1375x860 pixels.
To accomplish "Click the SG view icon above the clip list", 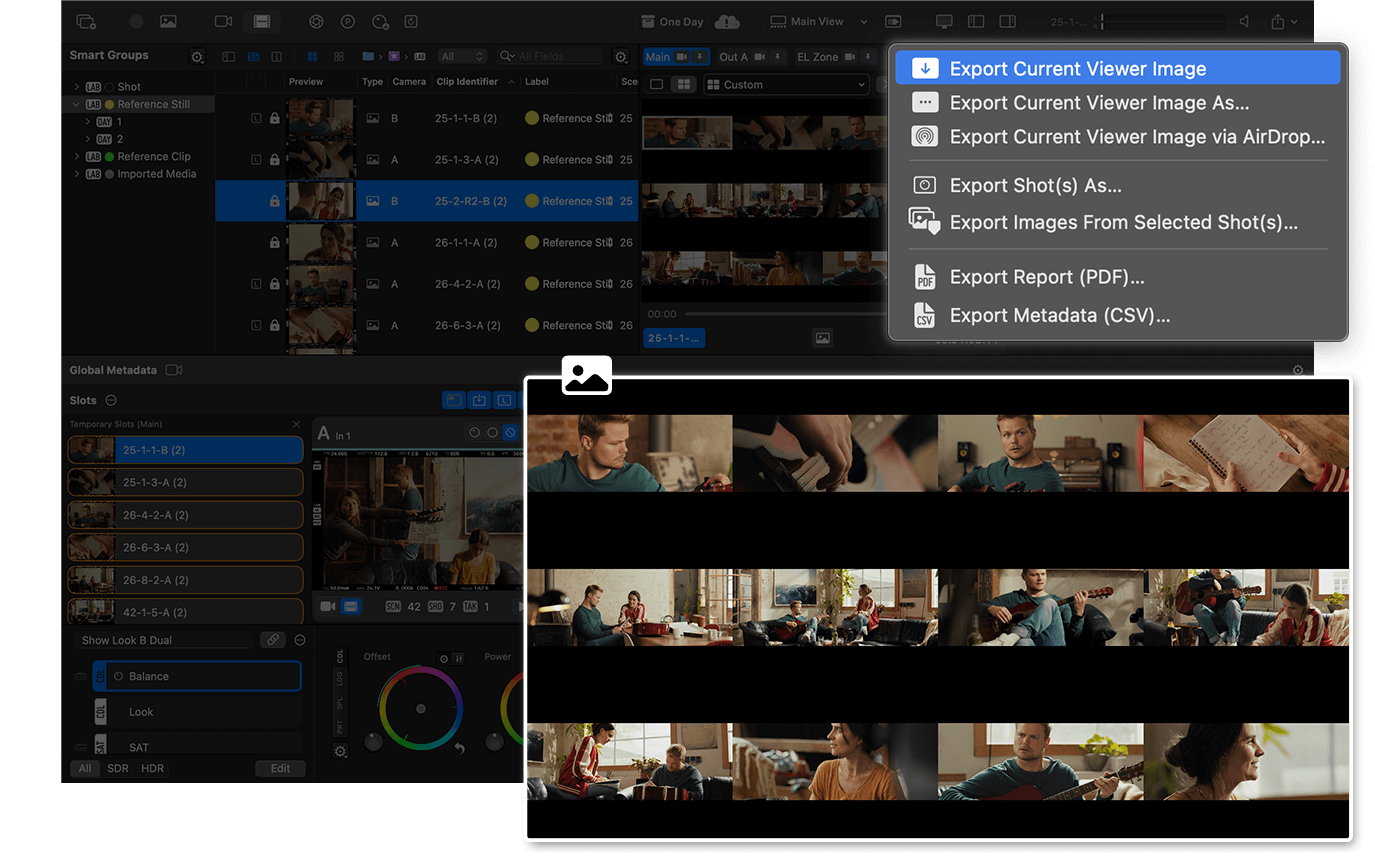I will click(x=253, y=56).
